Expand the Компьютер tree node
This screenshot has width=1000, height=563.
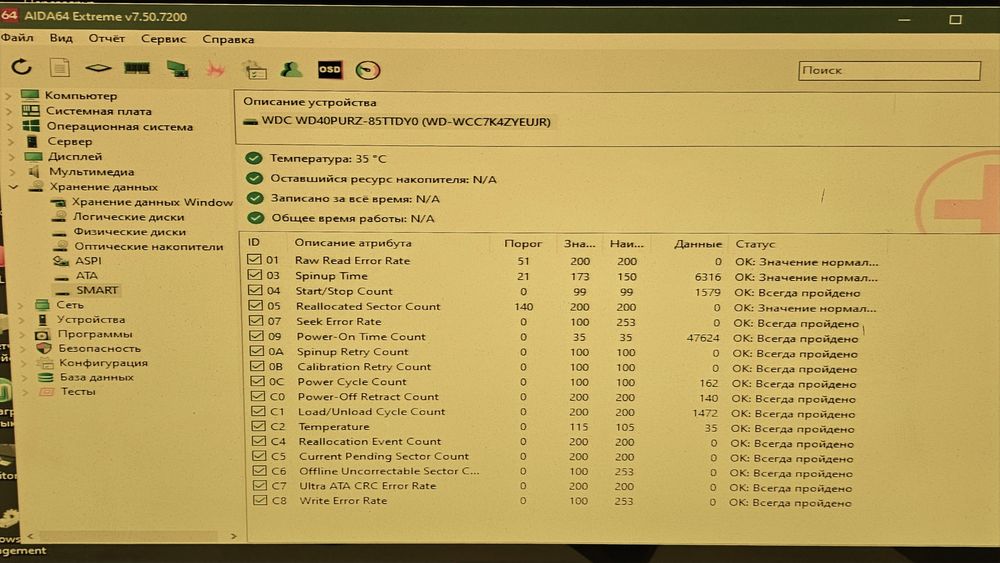click(x=8, y=96)
